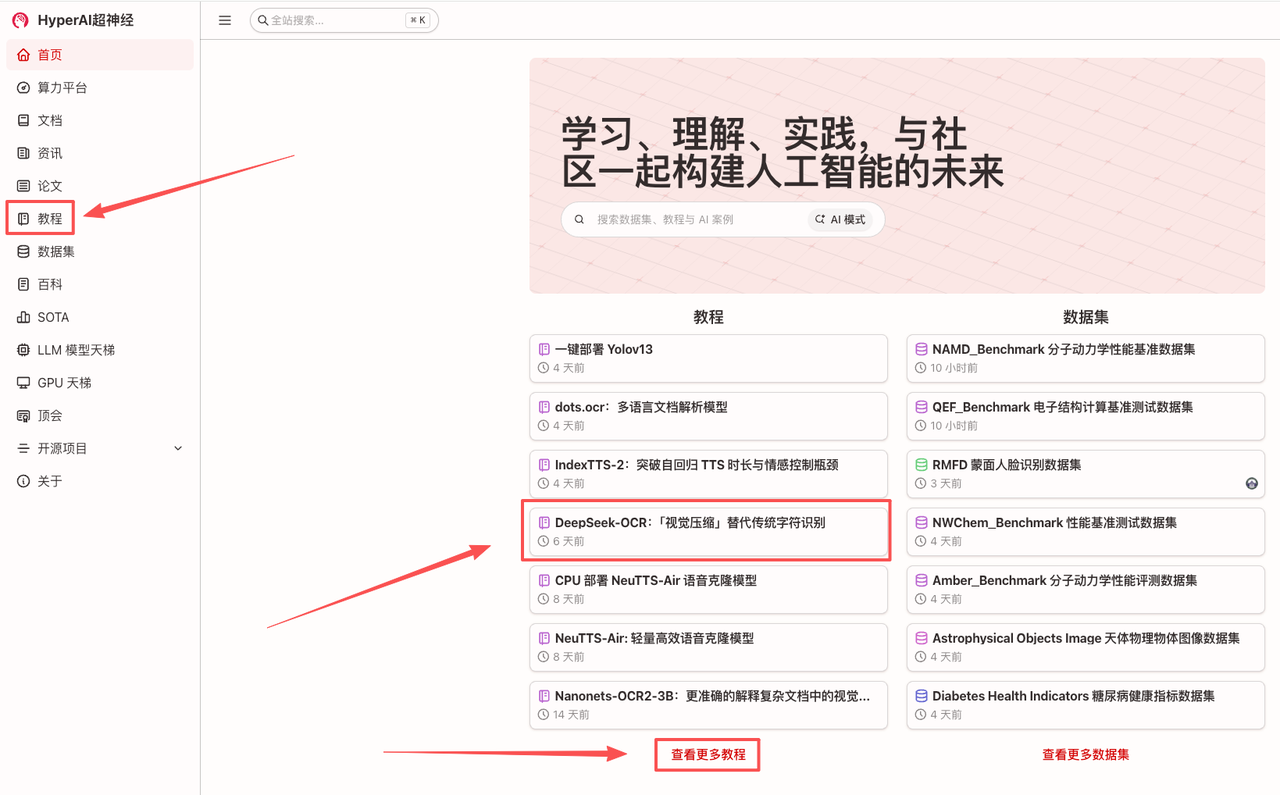The image size is (1280, 795).
Task: Click 查看更多教程 to see more tutorials
Action: pyautogui.click(x=707, y=755)
